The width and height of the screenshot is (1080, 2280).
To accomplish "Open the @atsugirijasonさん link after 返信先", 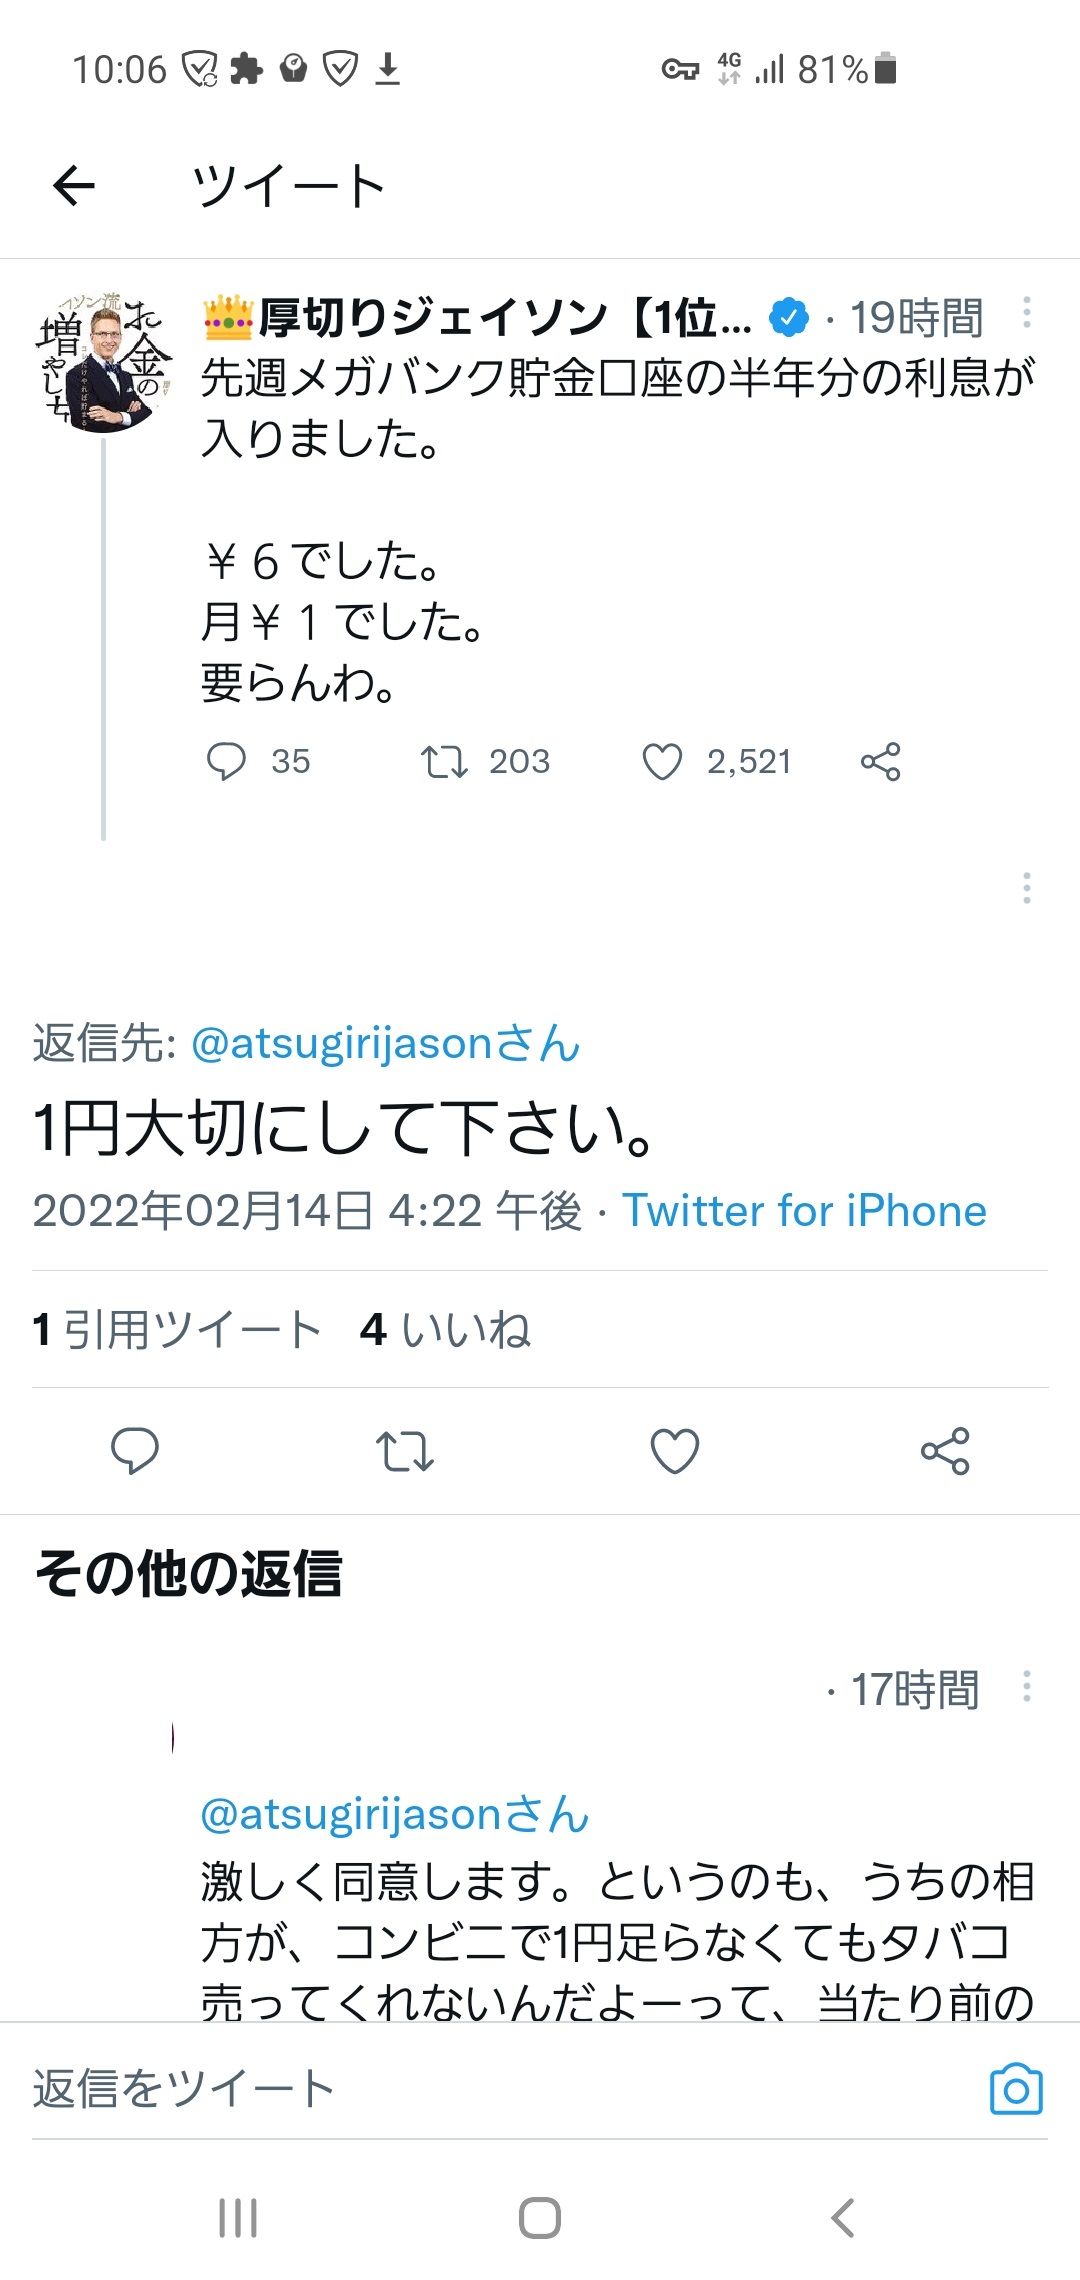I will 385,1043.
